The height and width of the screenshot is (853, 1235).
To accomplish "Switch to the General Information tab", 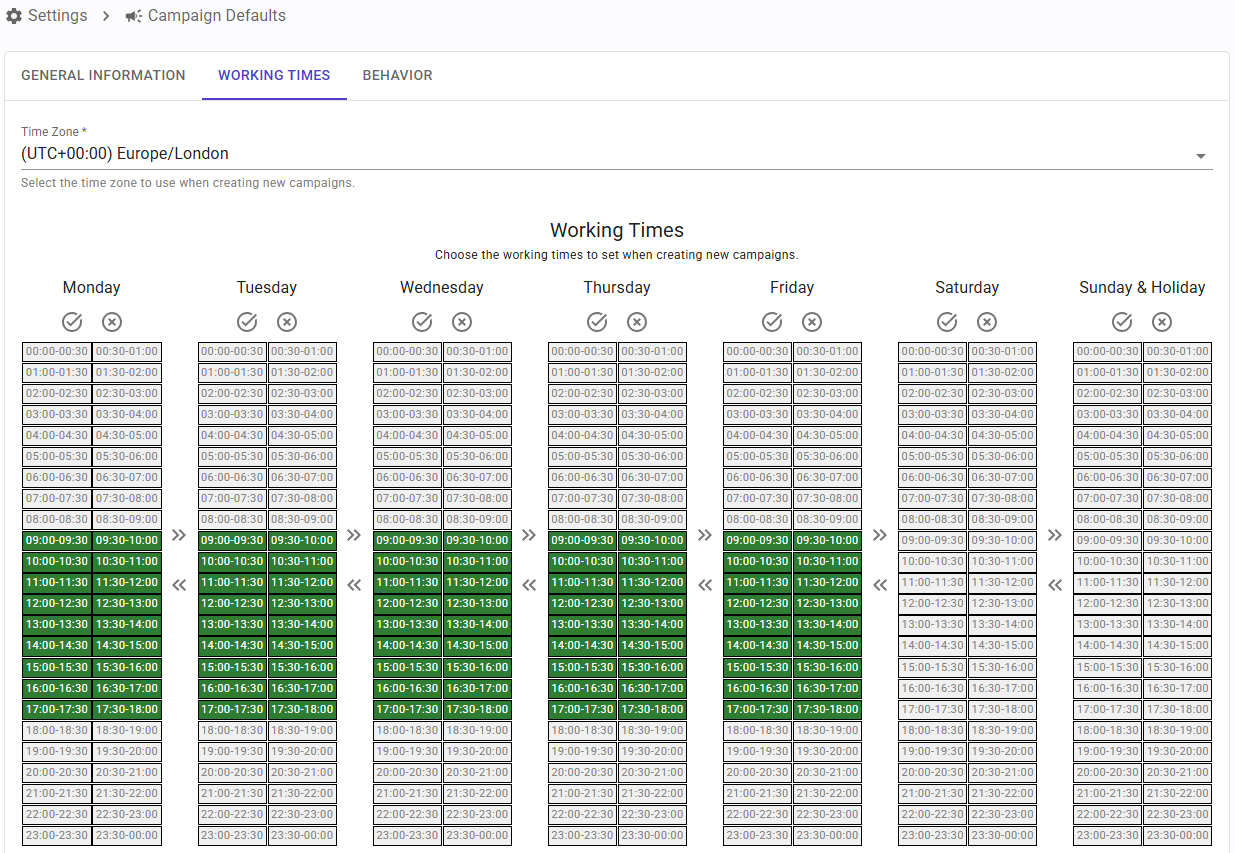I will click(103, 75).
